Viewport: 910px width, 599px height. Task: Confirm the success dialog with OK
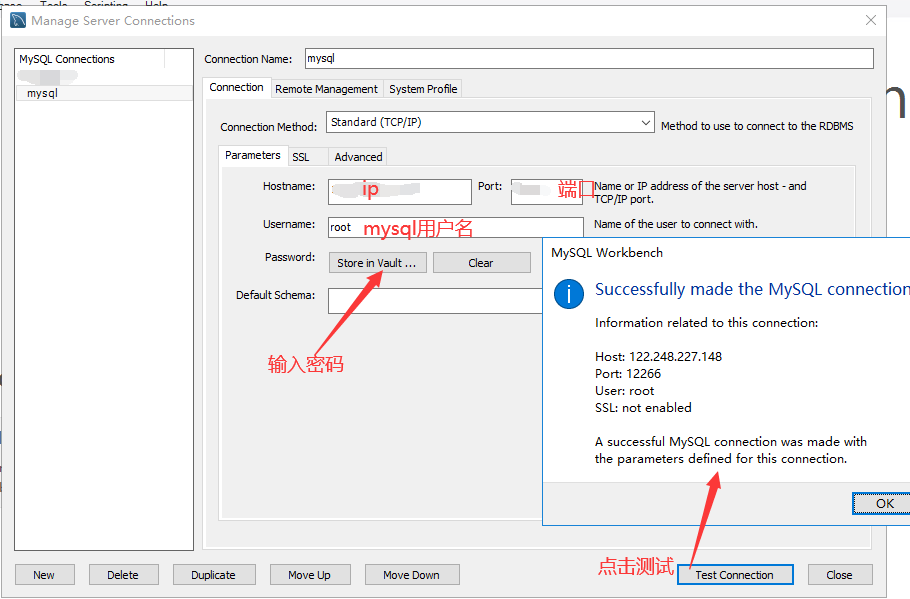tap(882, 503)
